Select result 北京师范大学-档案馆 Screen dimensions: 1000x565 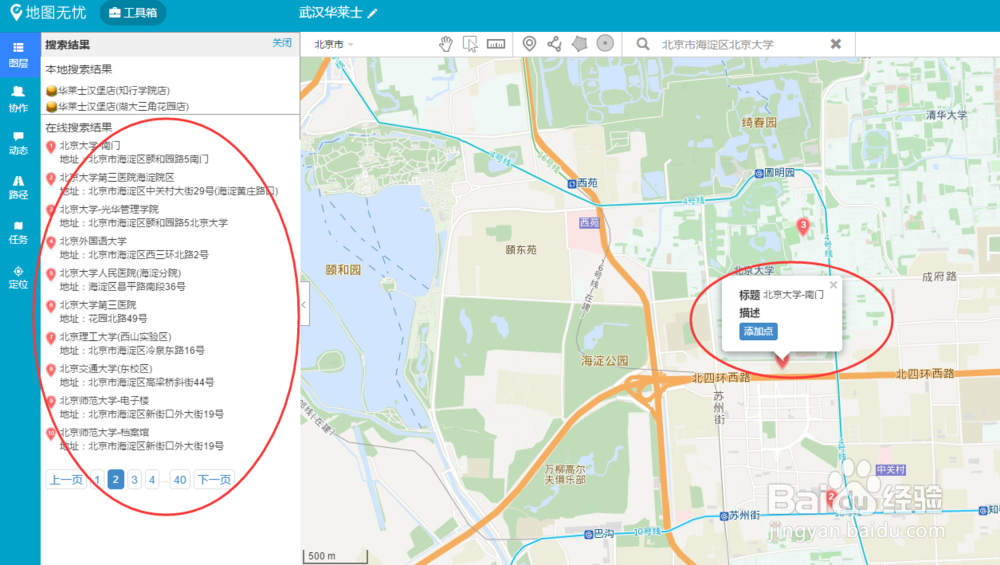coord(104,432)
